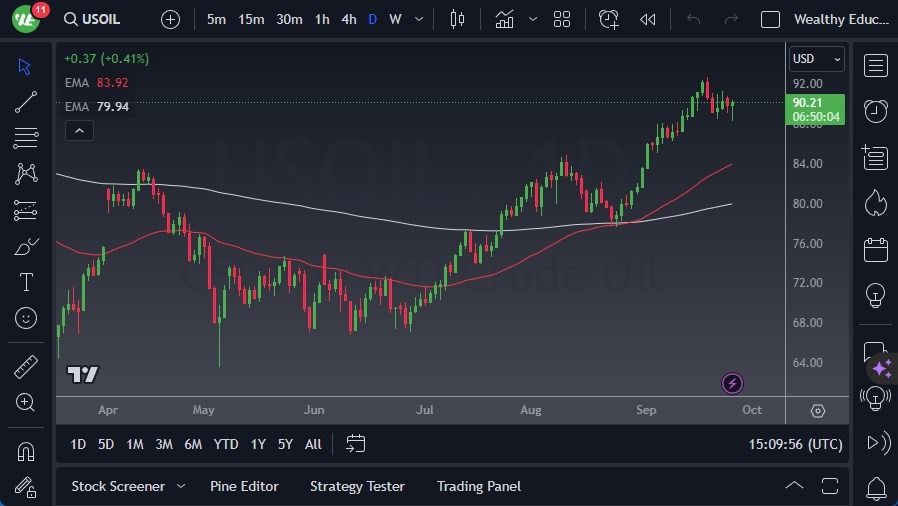Switch to the Pine Editor tab
Viewport: 898px width, 506px height.
tap(244, 486)
